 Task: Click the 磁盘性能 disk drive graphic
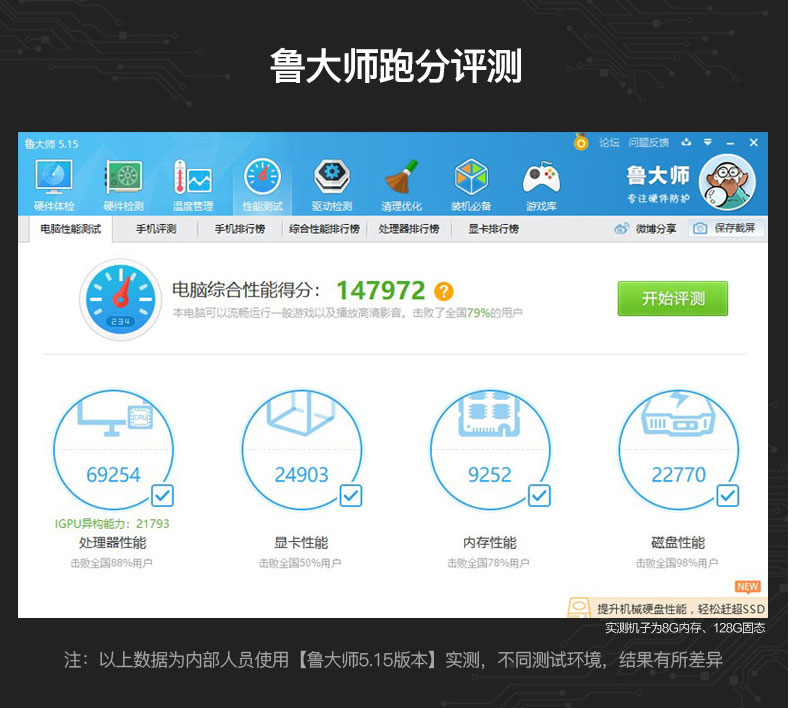678,415
